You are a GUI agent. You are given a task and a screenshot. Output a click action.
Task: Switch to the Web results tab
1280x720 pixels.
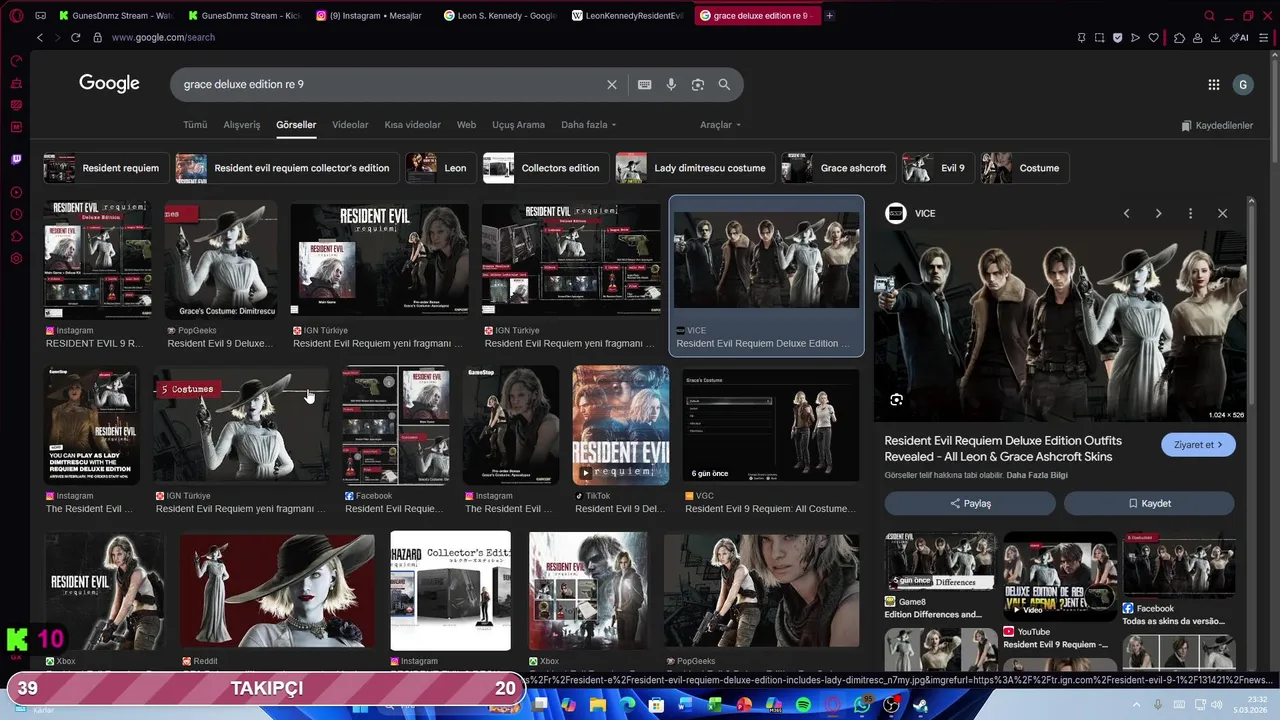466,125
